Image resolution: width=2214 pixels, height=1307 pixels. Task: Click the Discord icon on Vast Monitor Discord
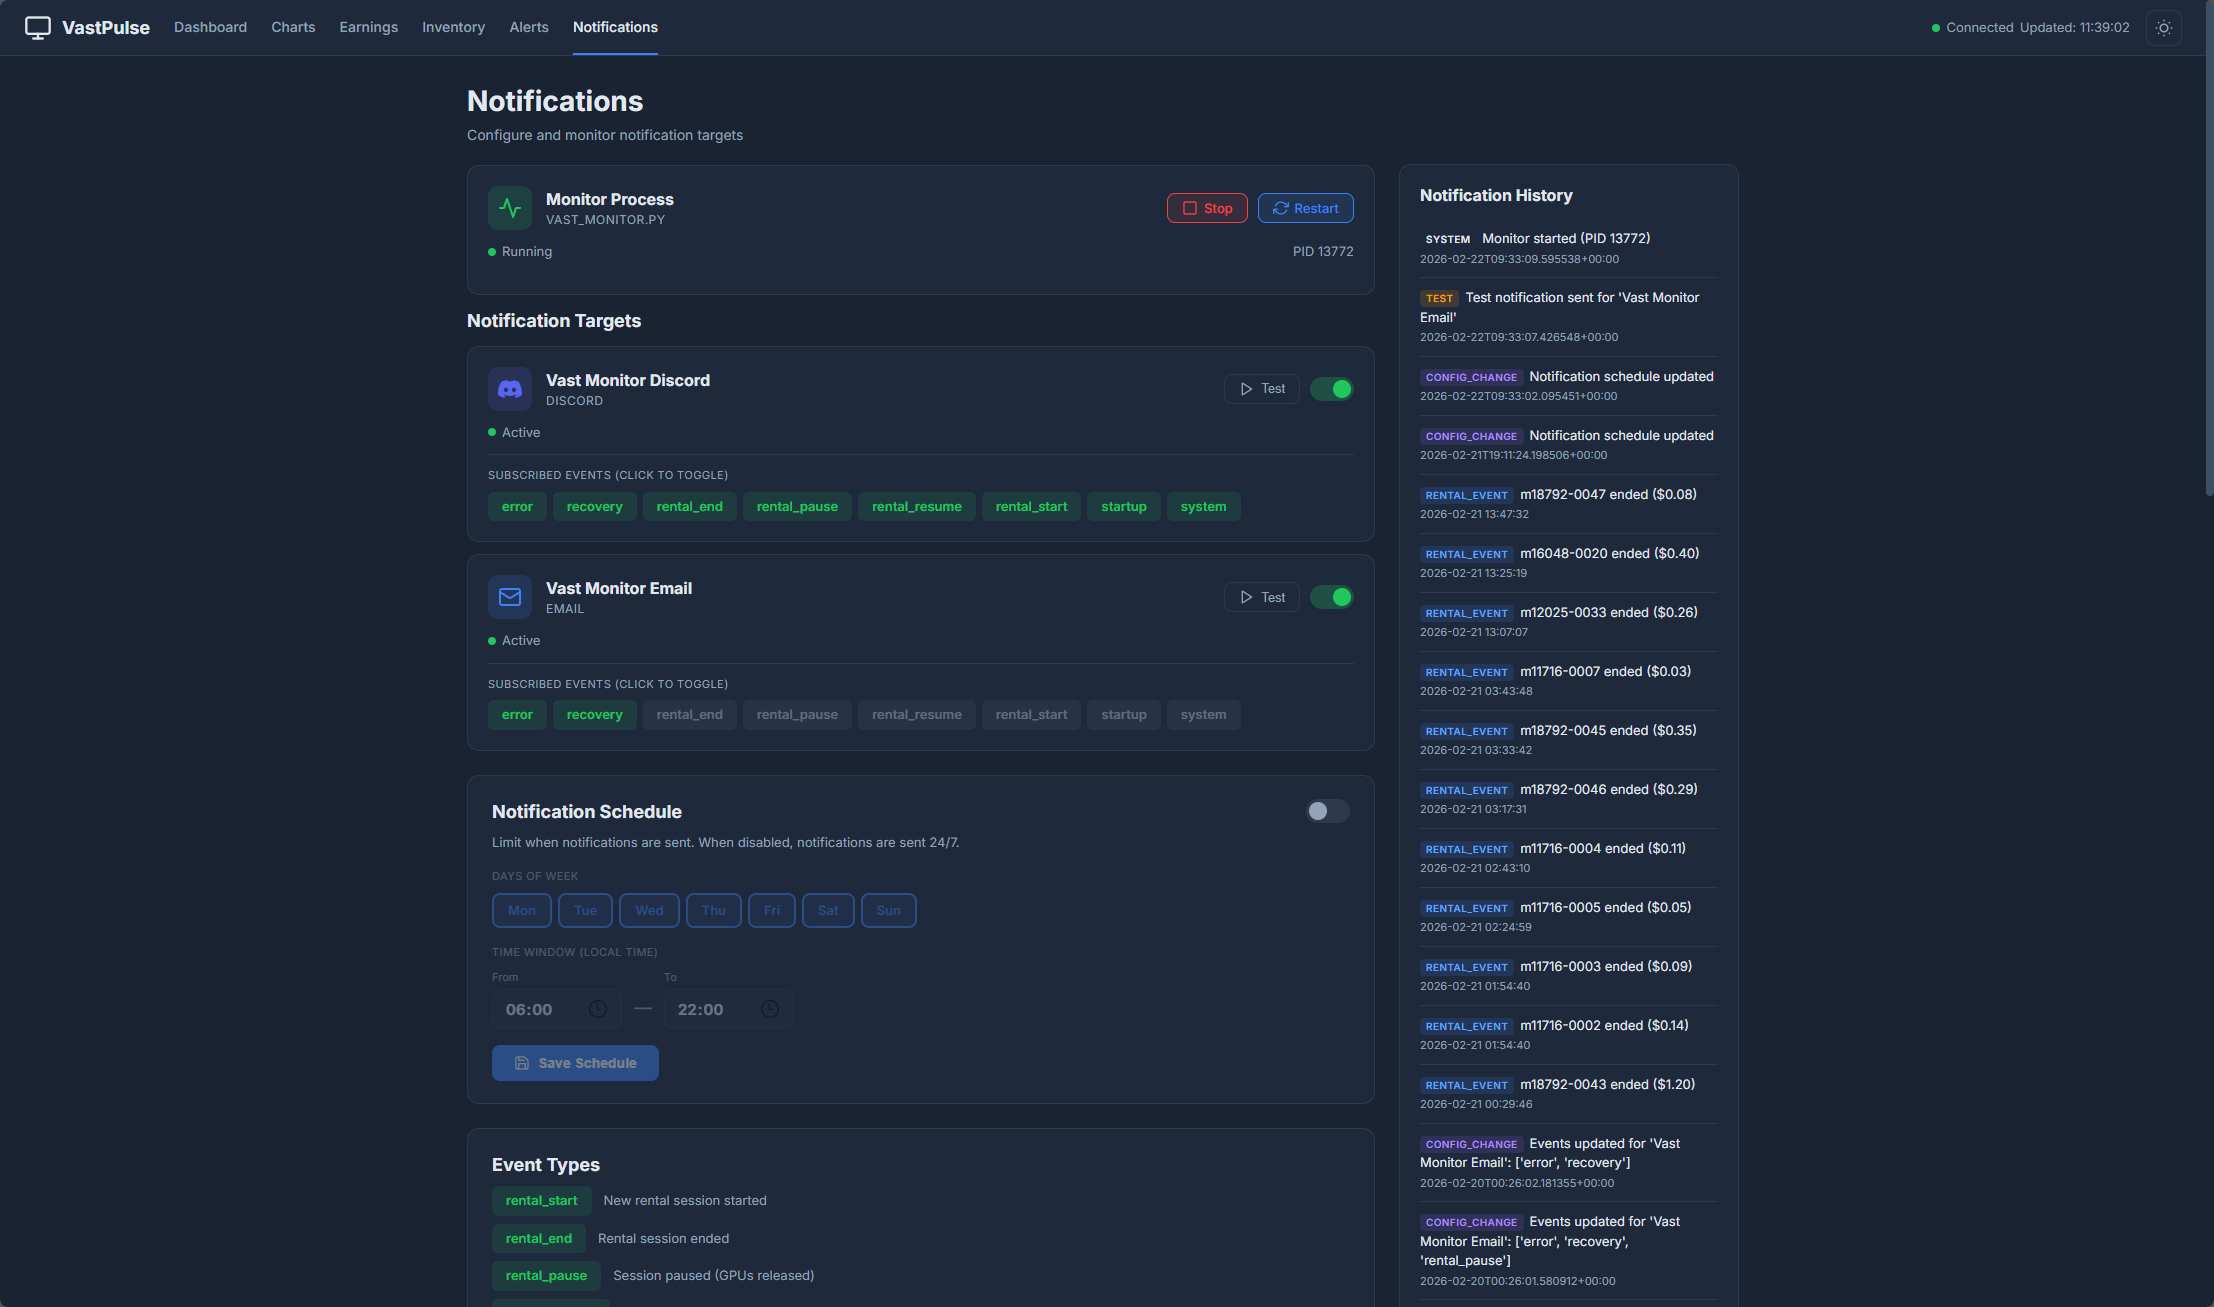click(510, 389)
